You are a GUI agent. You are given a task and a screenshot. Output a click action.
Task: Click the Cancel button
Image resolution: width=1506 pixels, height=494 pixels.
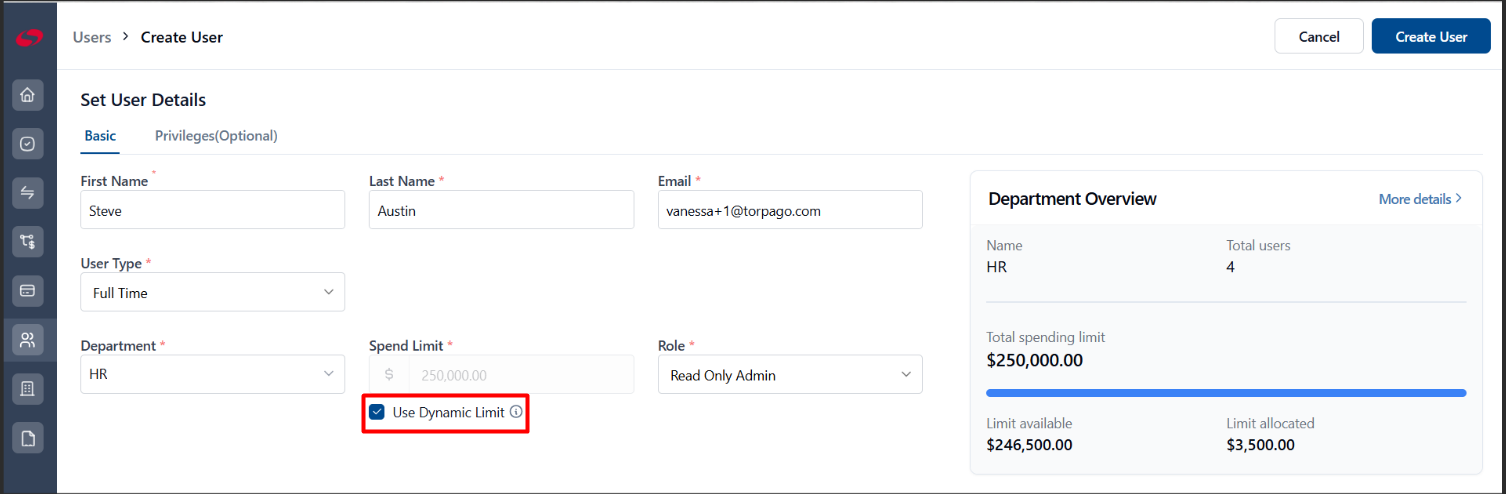point(1319,36)
